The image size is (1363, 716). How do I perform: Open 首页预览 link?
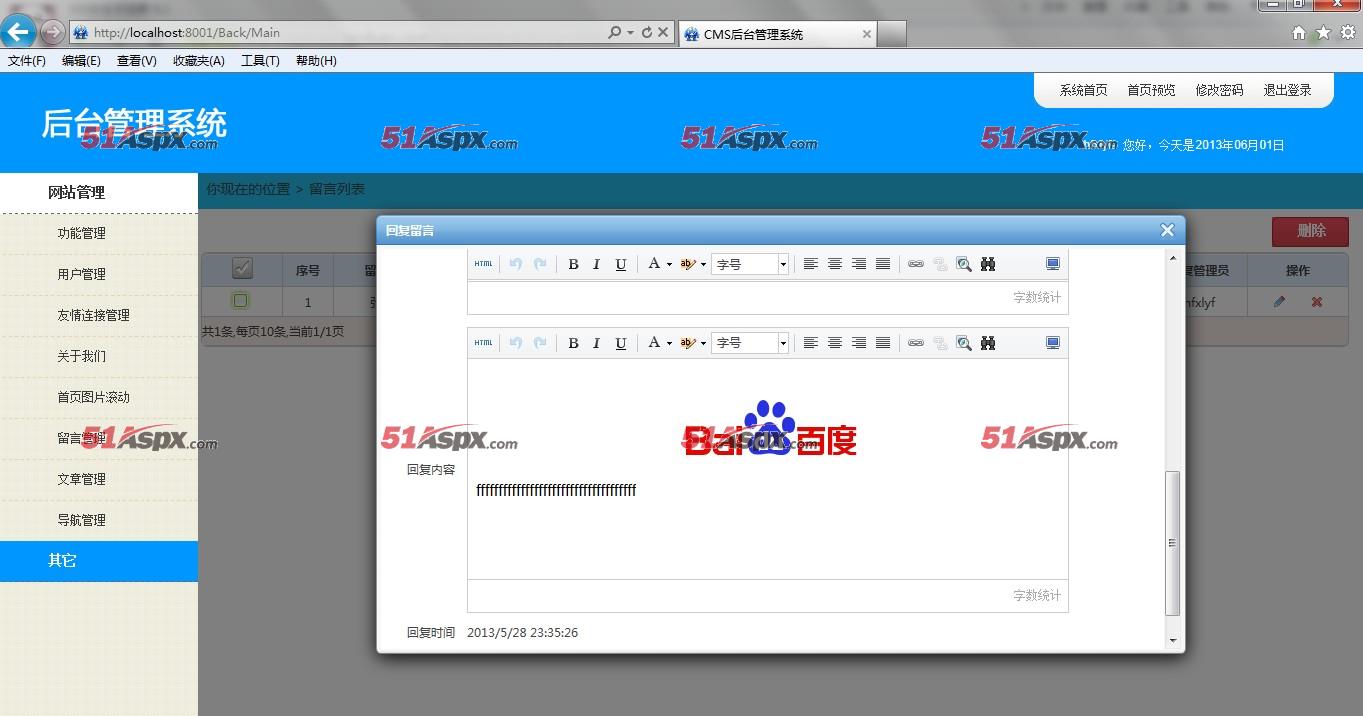tap(1152, 90)
